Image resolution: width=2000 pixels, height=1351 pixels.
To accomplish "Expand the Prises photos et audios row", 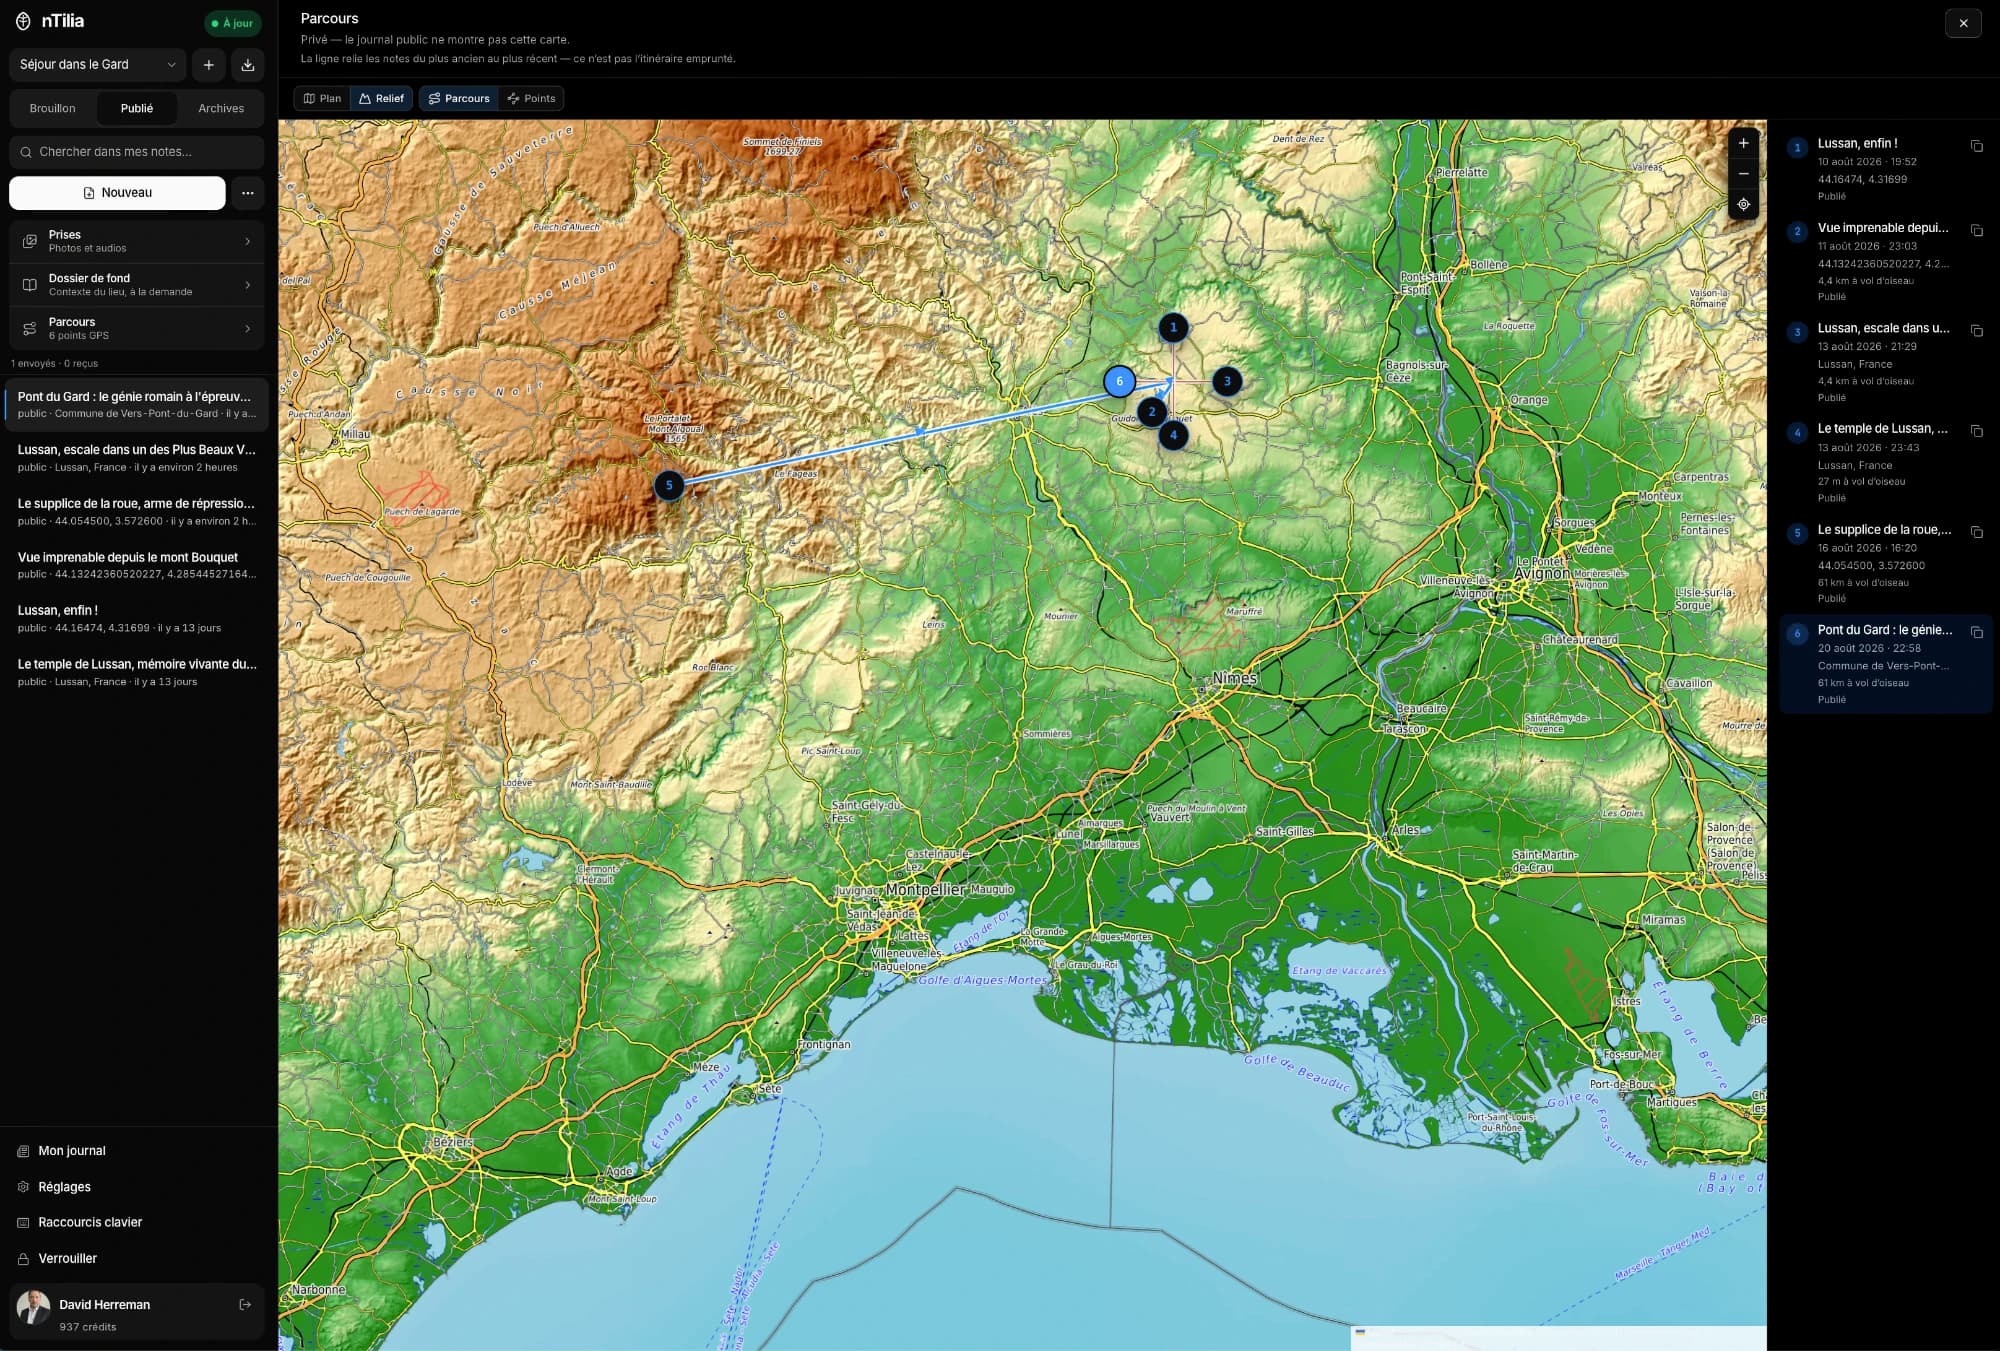I will click(x=136, y=241).
